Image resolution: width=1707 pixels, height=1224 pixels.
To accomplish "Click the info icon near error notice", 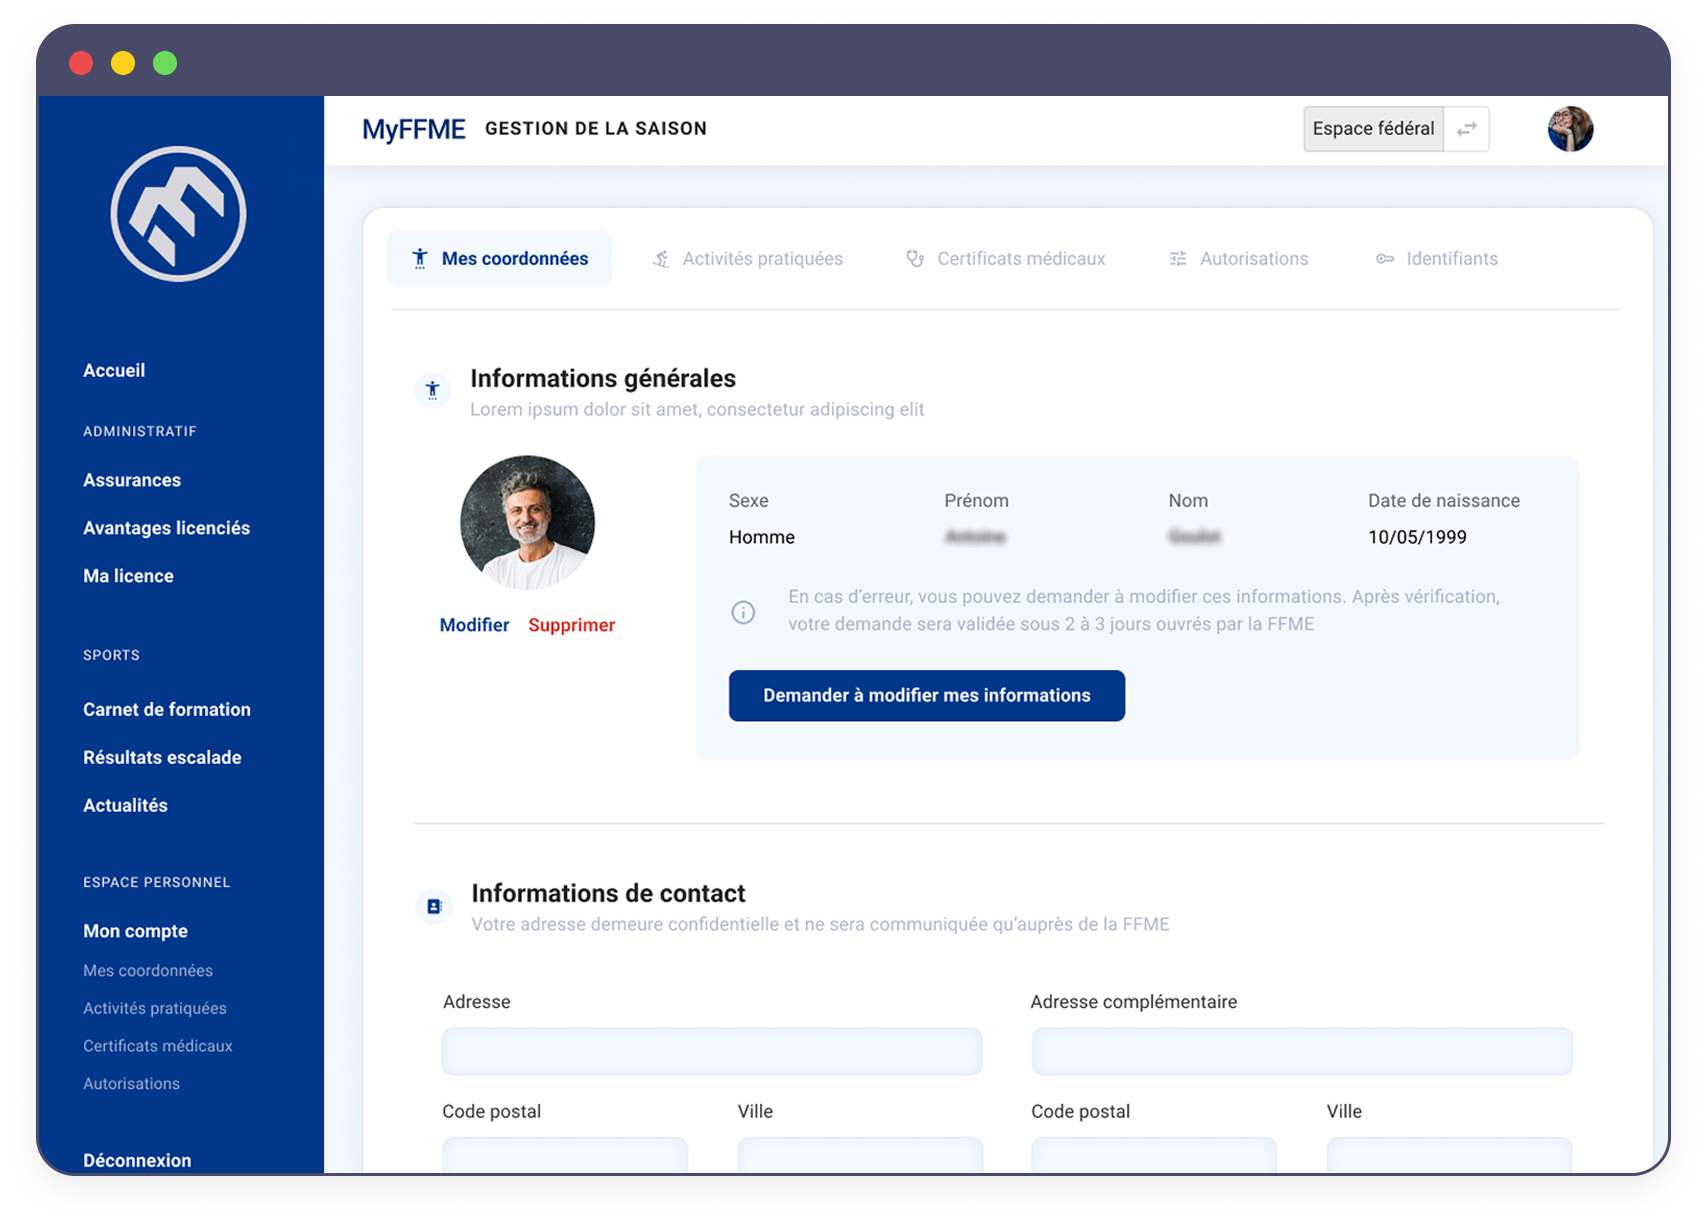I will [x=743, y=612].
